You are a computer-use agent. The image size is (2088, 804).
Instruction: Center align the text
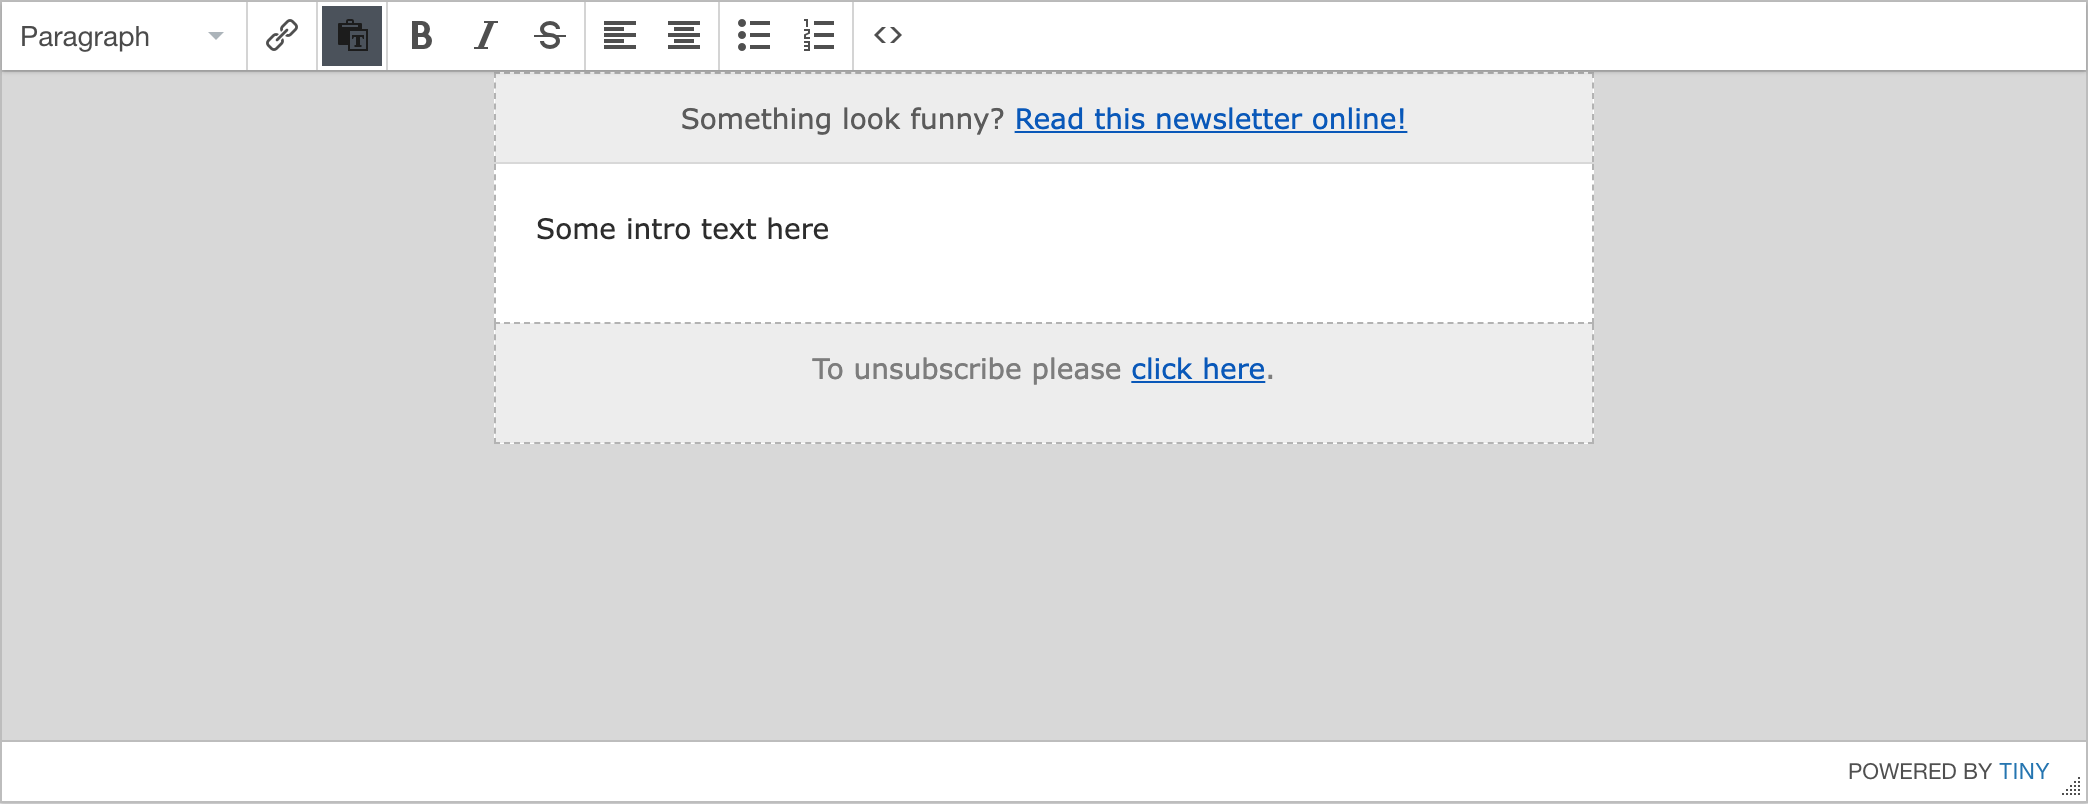[684, 36]
